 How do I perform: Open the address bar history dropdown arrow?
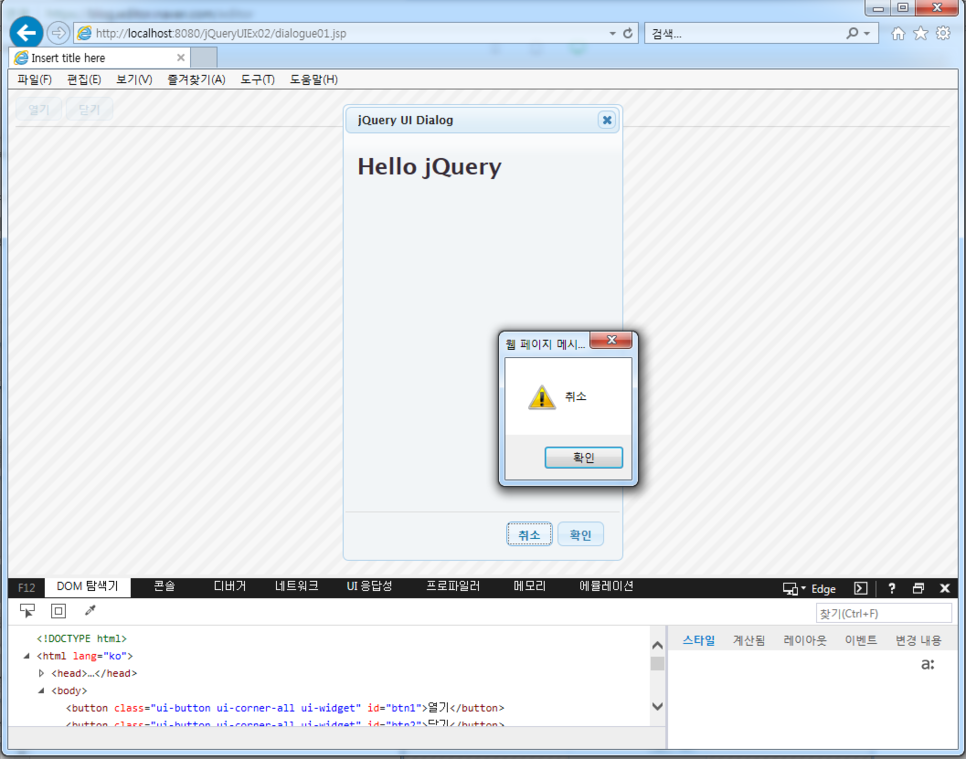(x=612, y=33)
